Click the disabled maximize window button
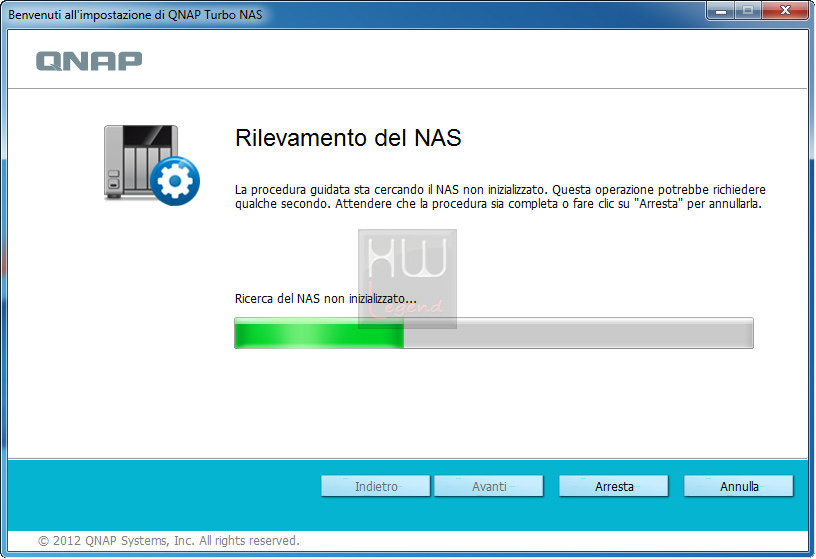 coord(748,10)
